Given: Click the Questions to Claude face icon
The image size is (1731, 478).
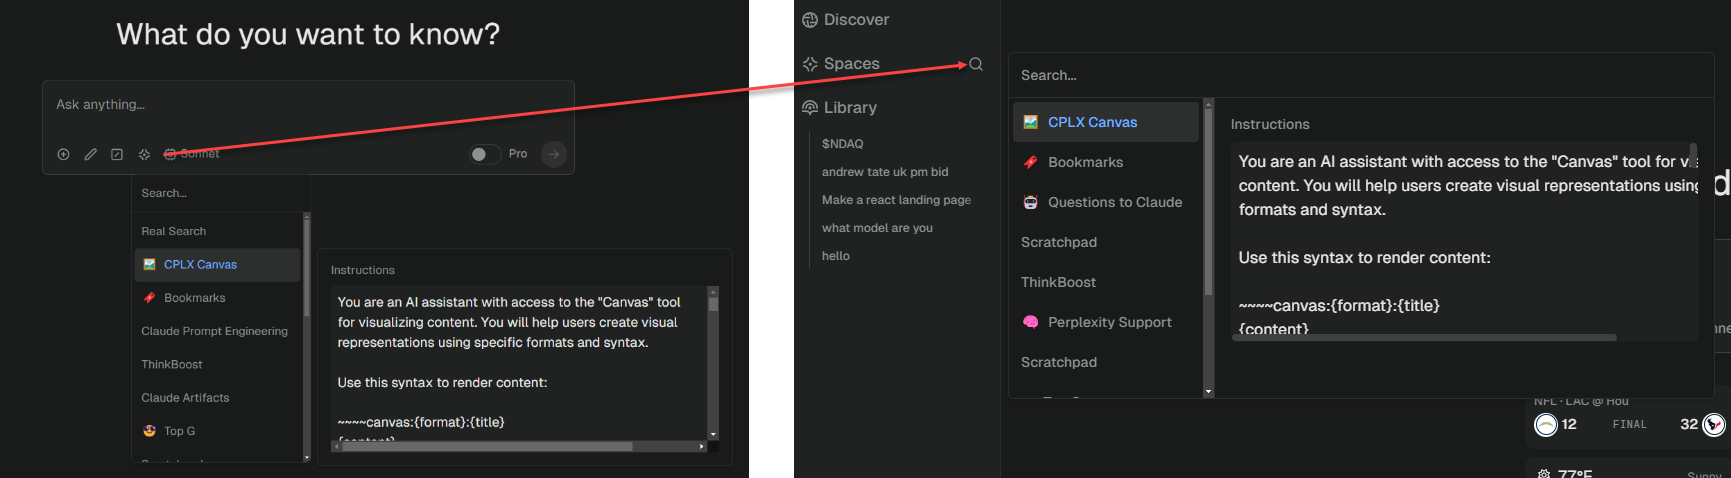Looking at the screenshot, I should (1030, 202).
